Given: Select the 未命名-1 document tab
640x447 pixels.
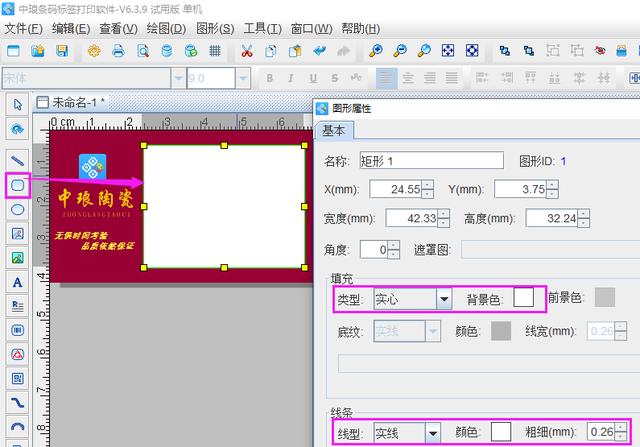Looking at the screenshot, I should tap(71, 102).
